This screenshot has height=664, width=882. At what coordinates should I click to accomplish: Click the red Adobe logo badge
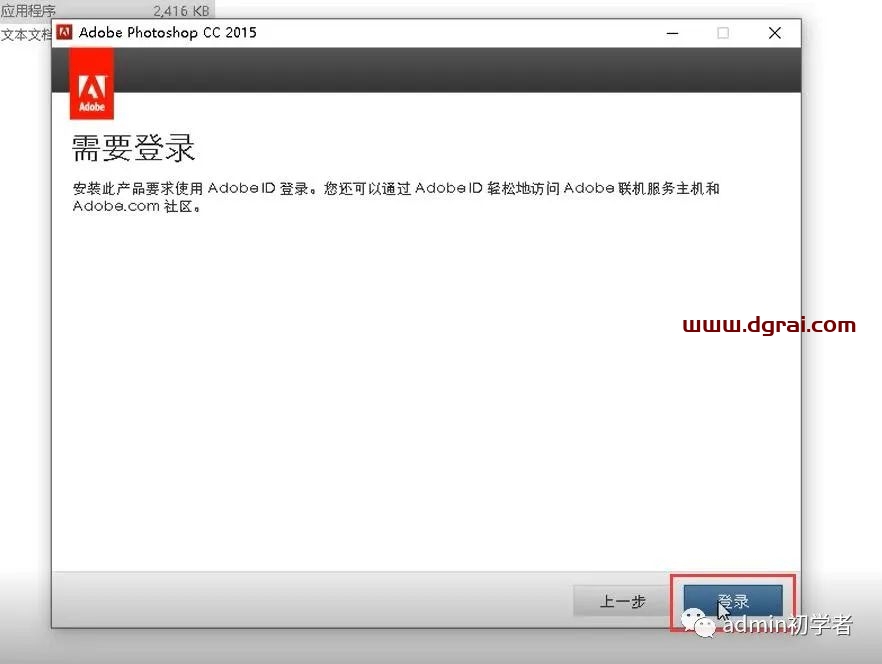[x=92, y=84]
